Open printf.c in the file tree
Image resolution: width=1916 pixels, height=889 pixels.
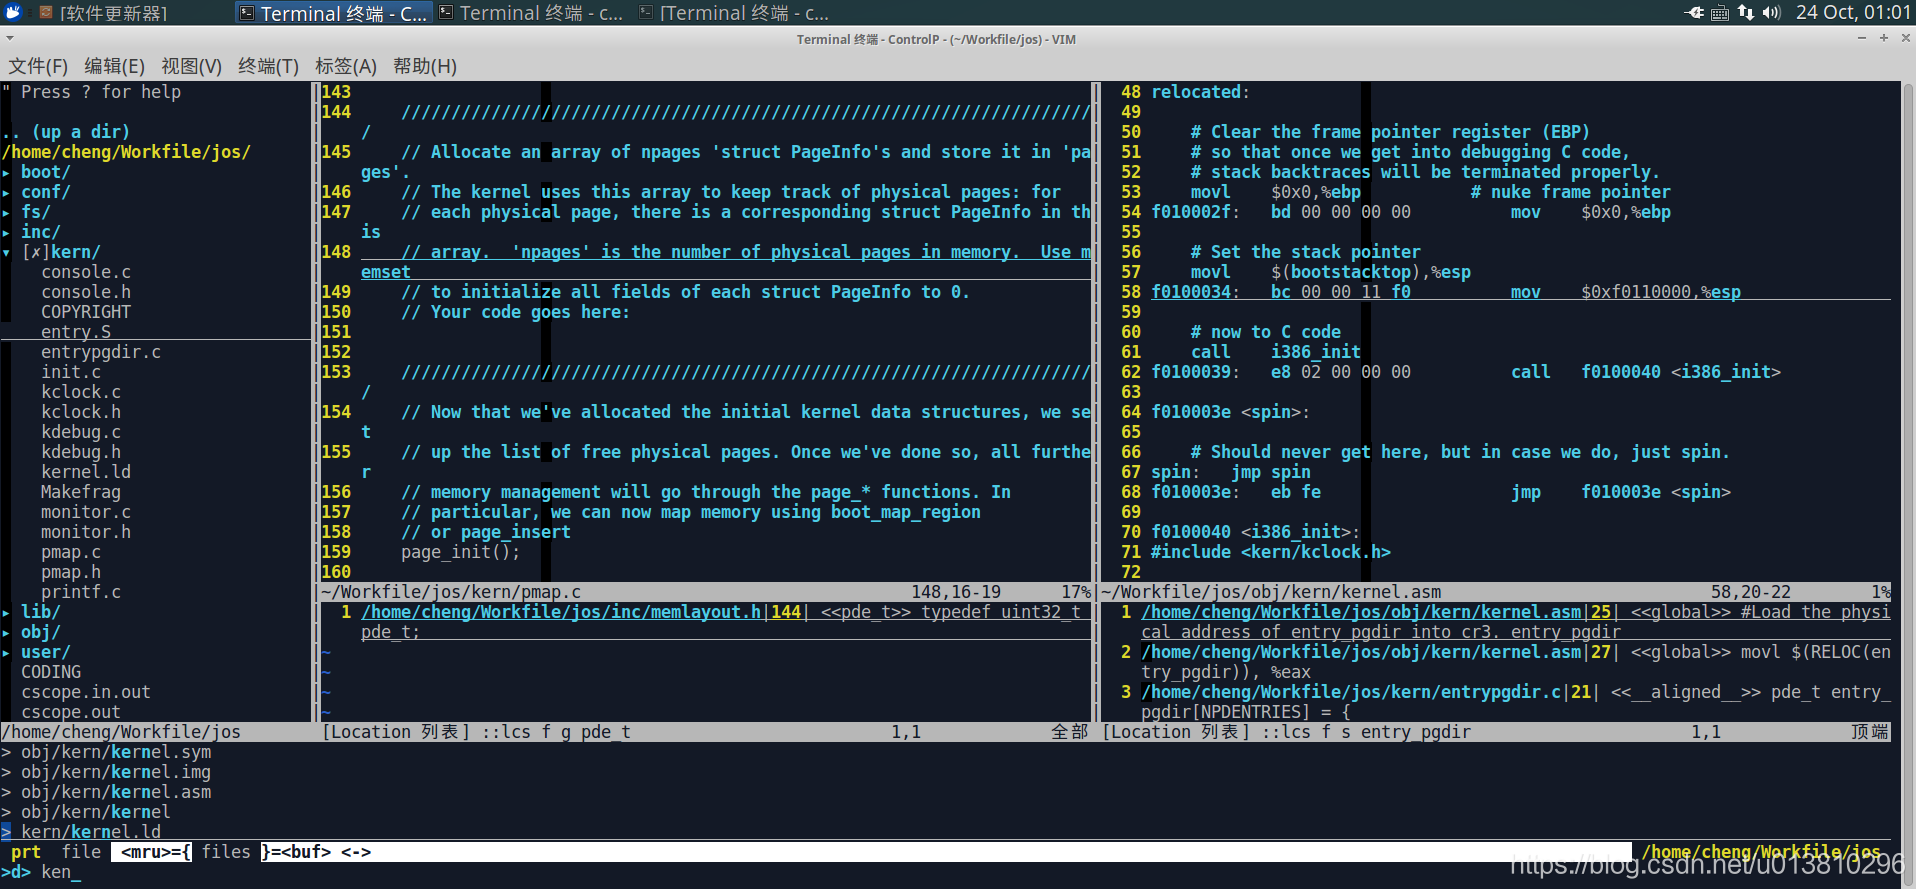pos(81,592)
